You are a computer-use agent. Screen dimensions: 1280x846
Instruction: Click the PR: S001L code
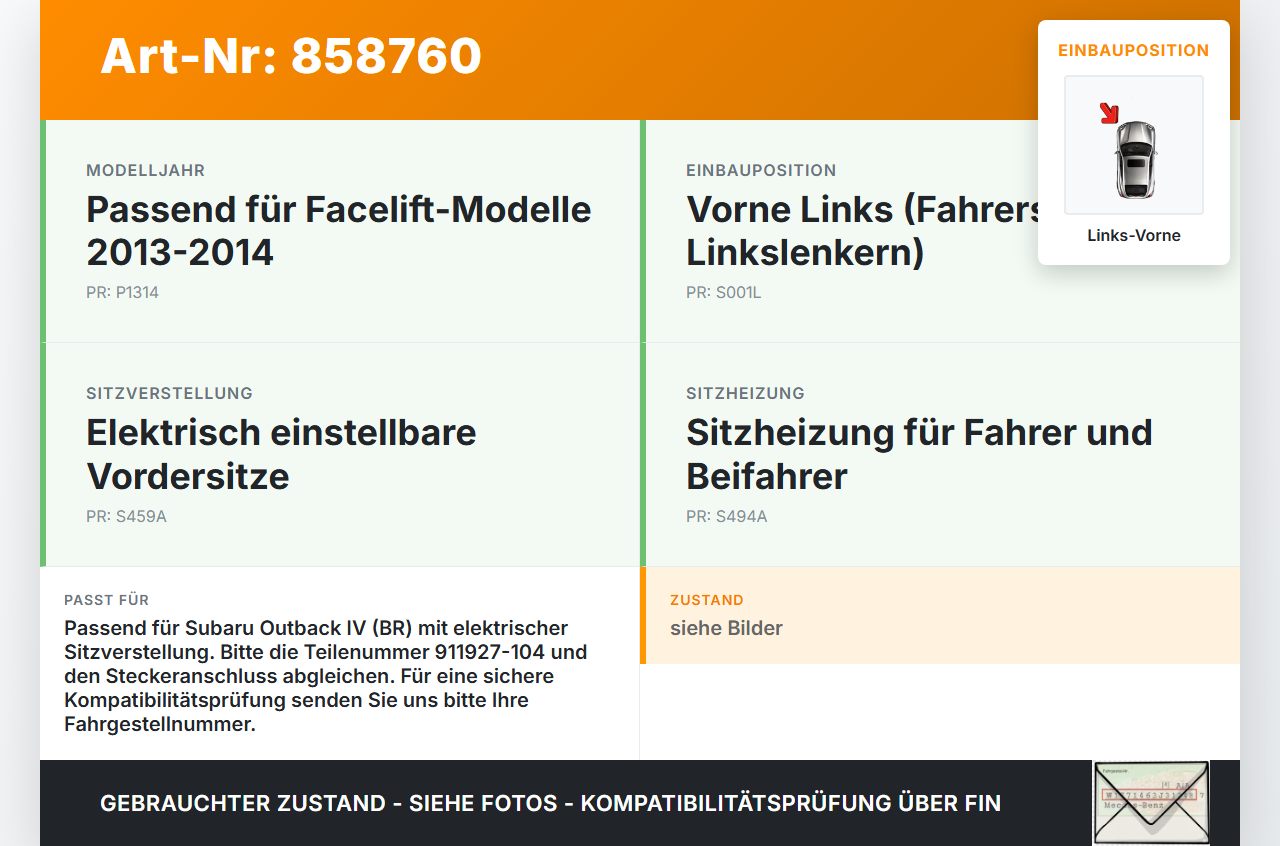724,293
